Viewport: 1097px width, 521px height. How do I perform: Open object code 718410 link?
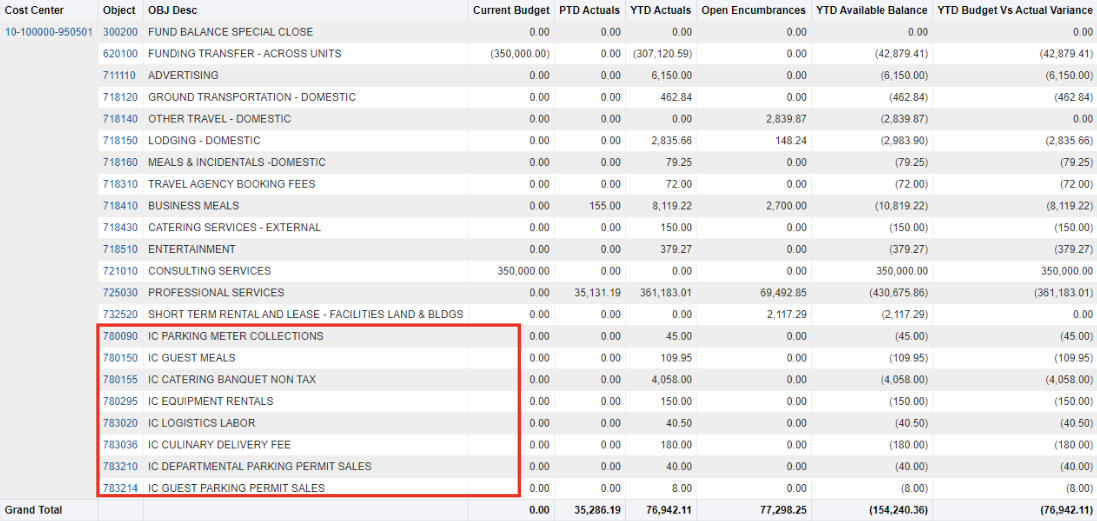point(120,206)
